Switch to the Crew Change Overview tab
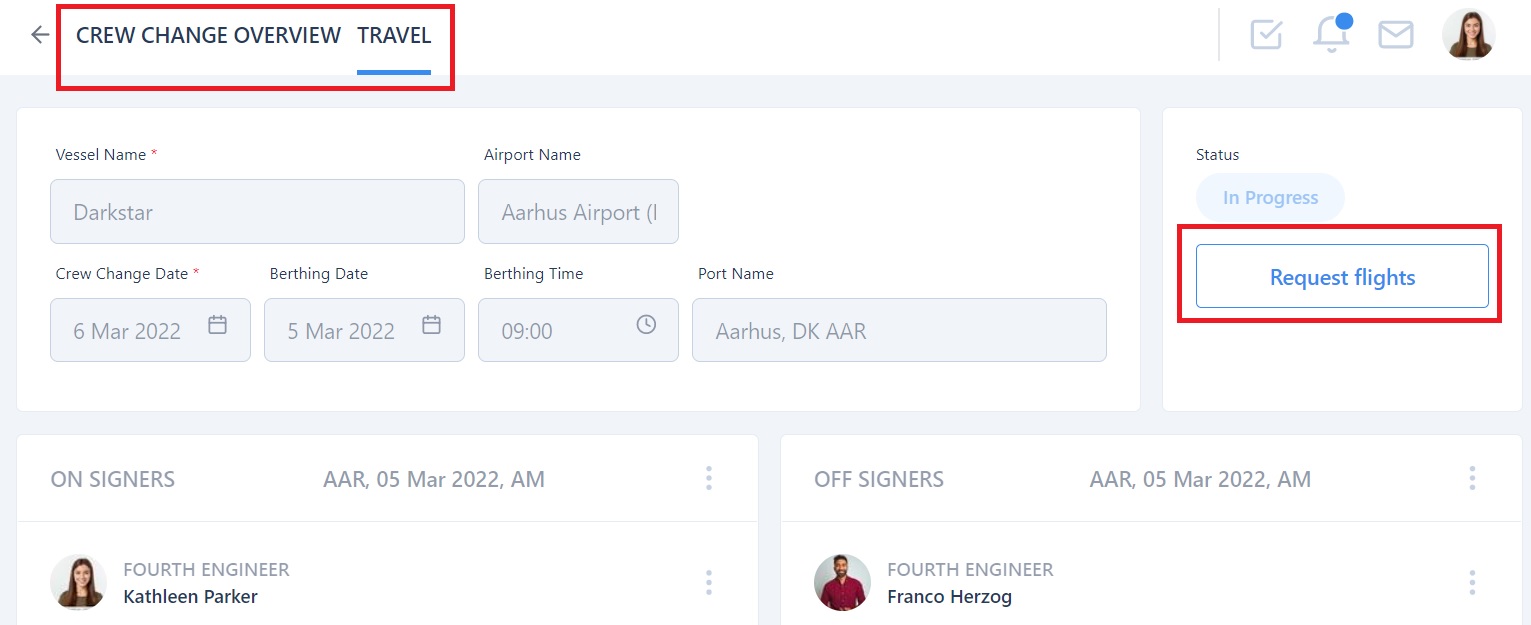 [208, 36]
